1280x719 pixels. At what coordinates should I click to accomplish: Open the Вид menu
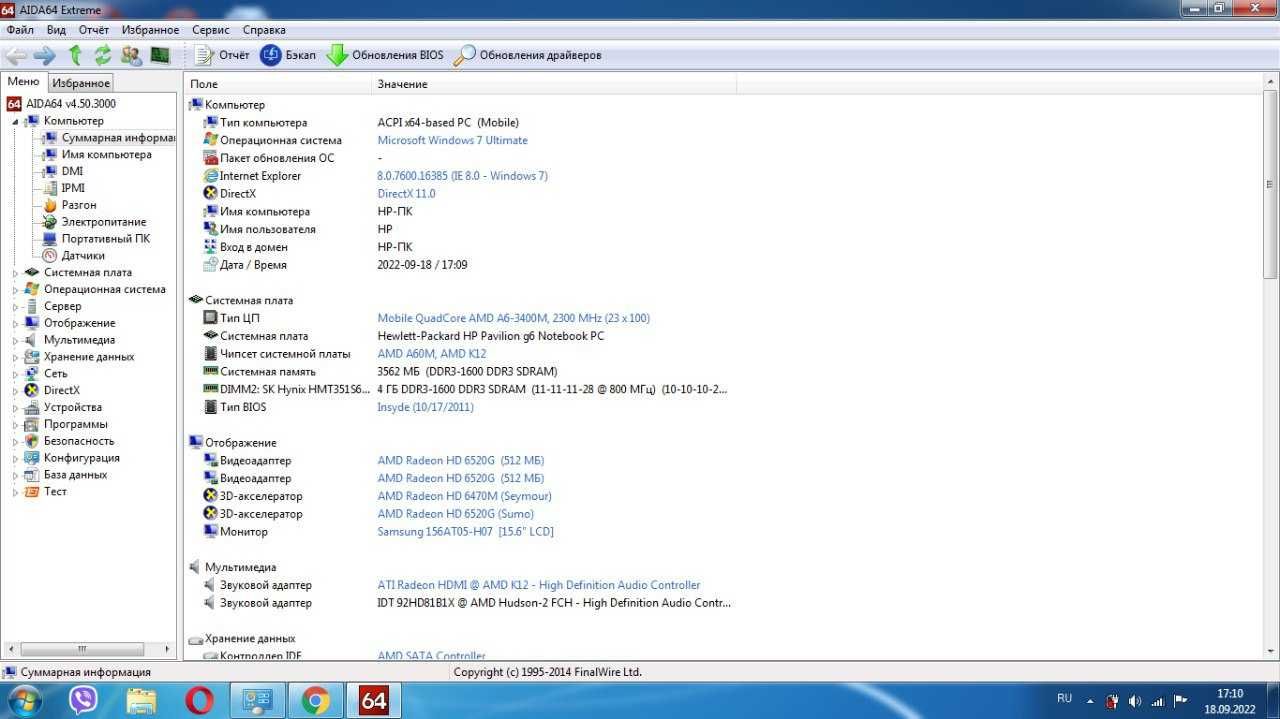[56, 30]
